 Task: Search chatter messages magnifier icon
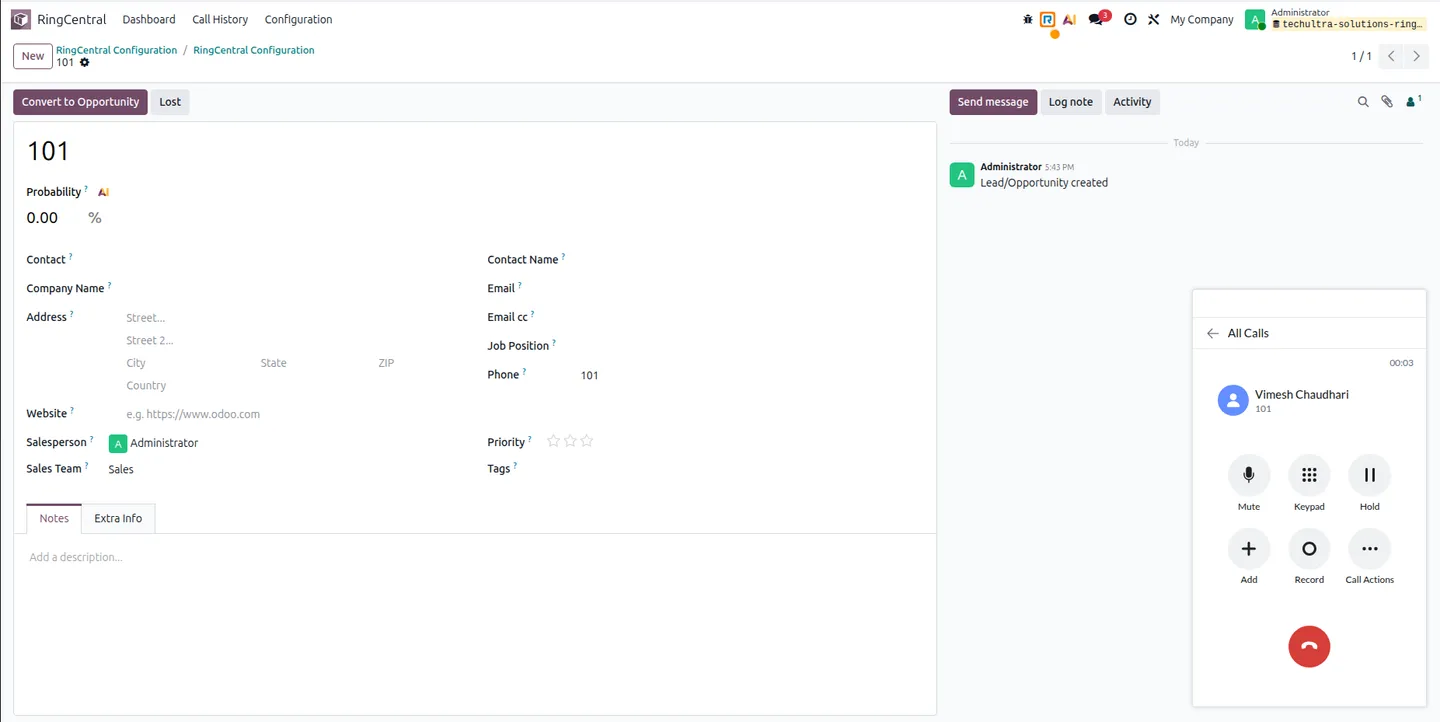(1362, 101)
